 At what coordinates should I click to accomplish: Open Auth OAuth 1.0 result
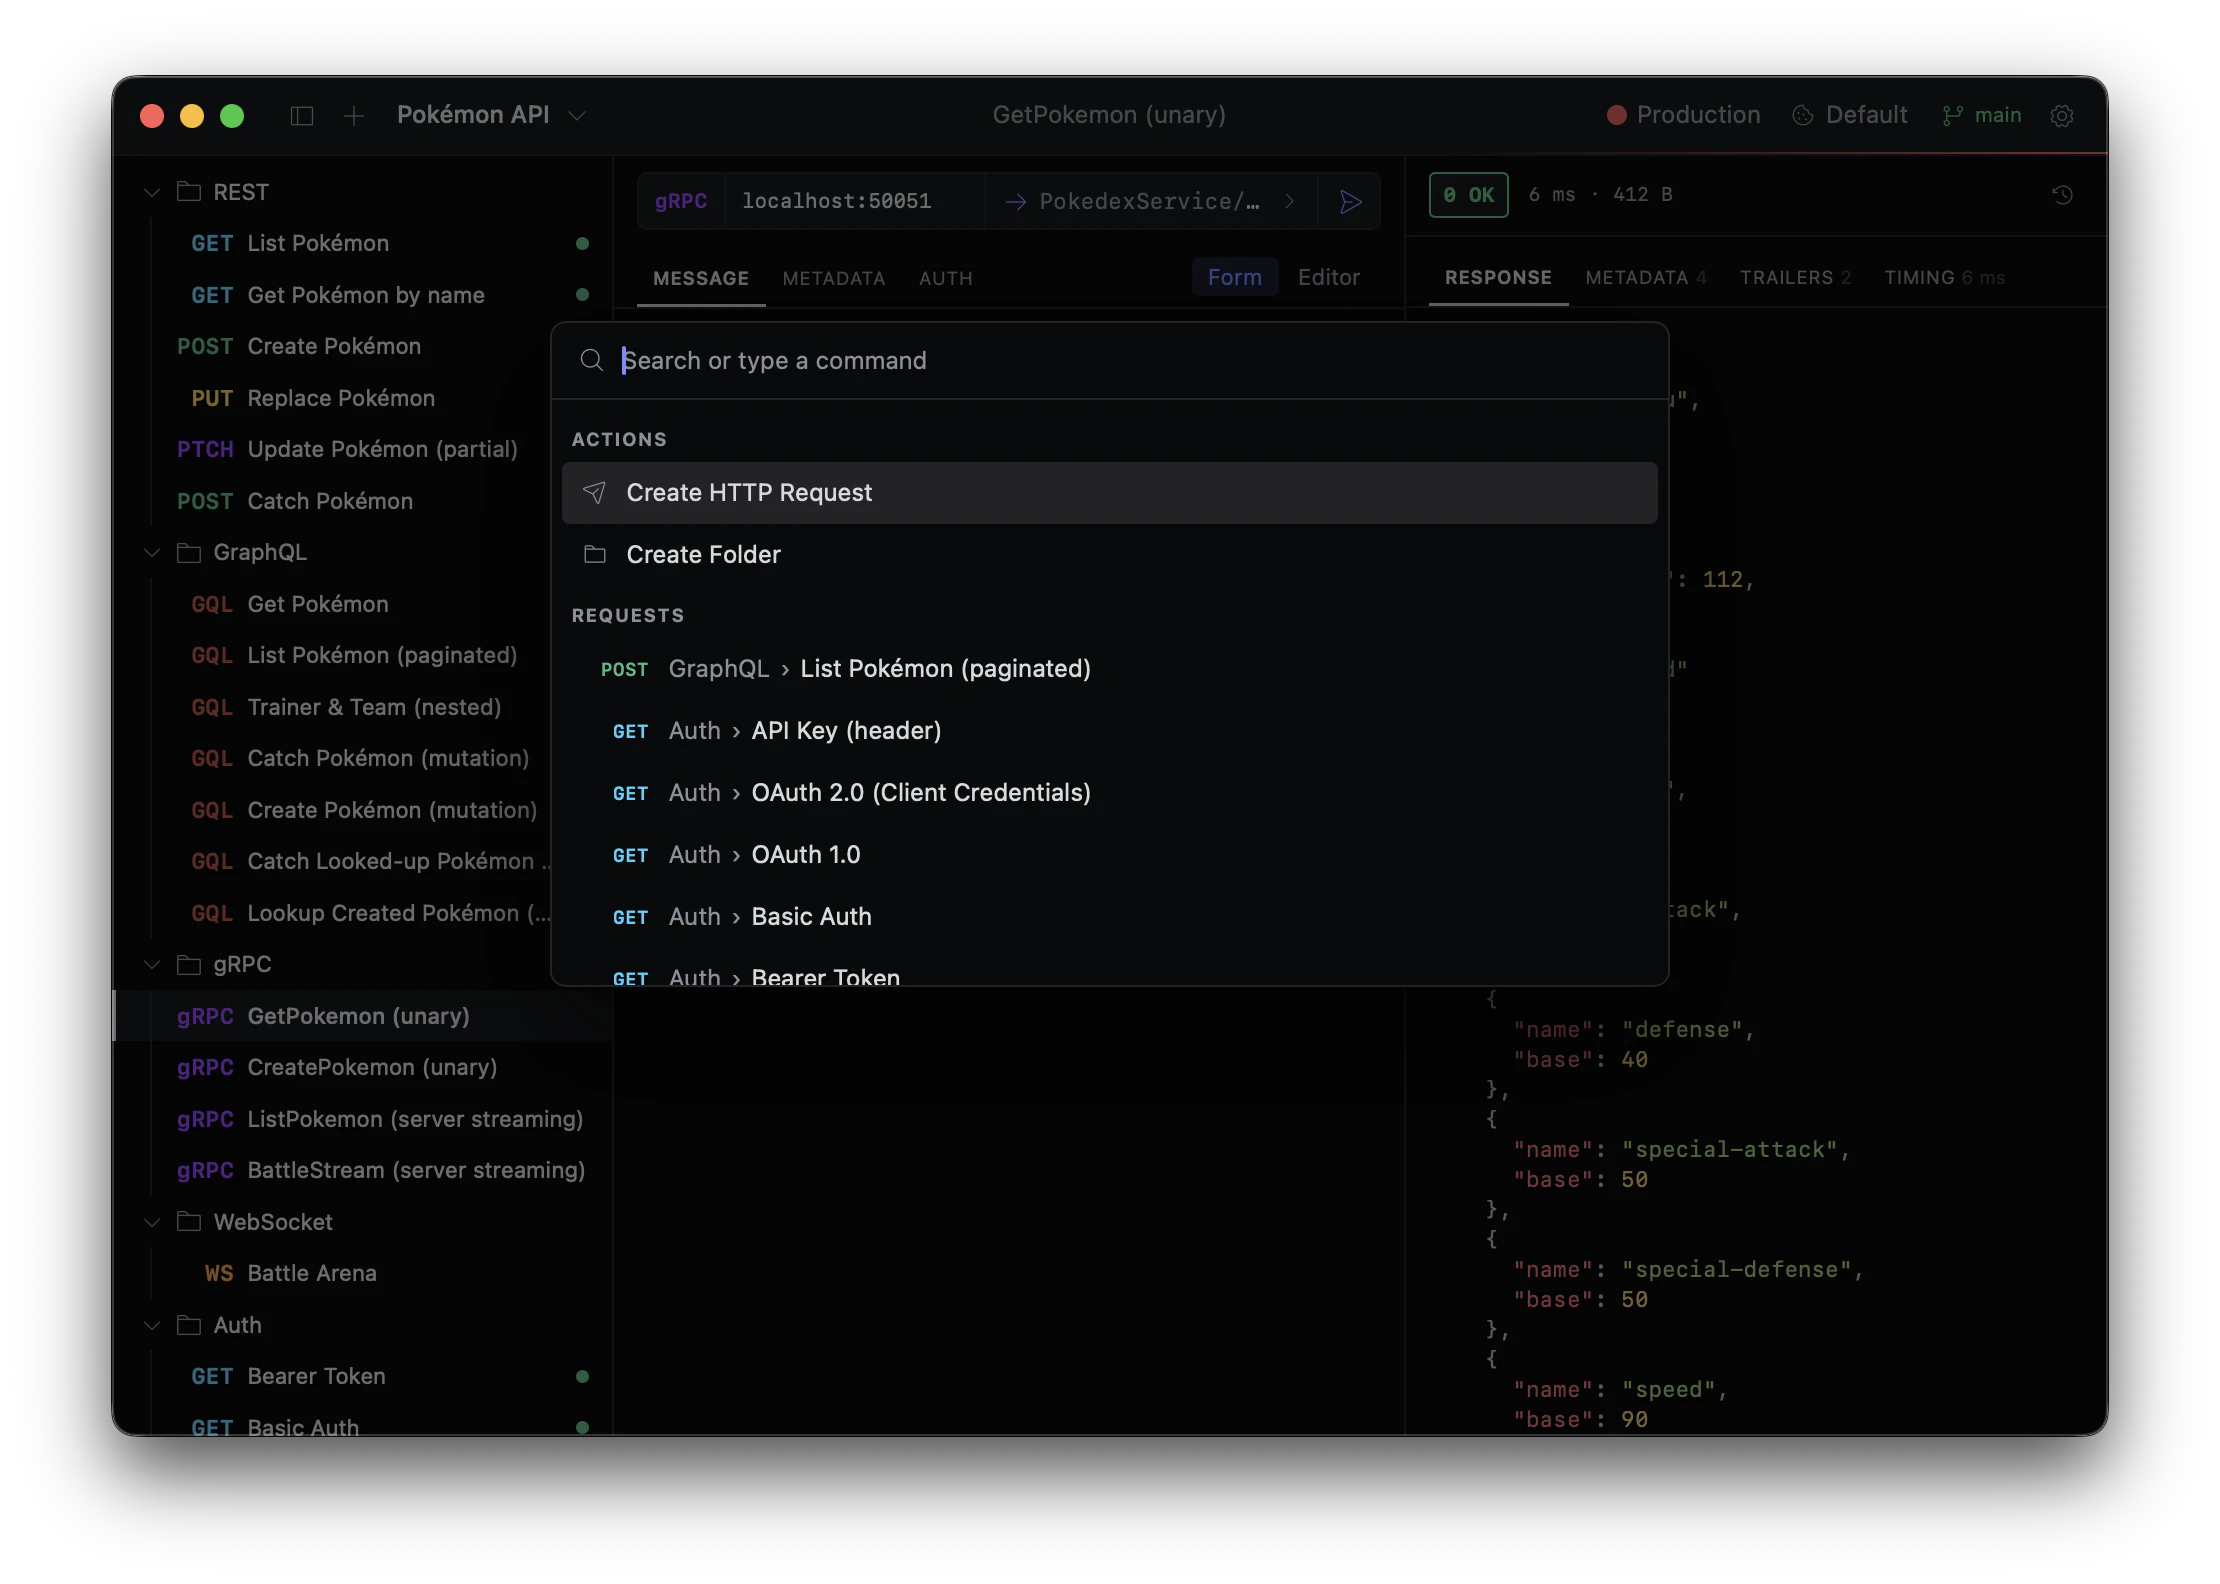(x=1109, y=855)
